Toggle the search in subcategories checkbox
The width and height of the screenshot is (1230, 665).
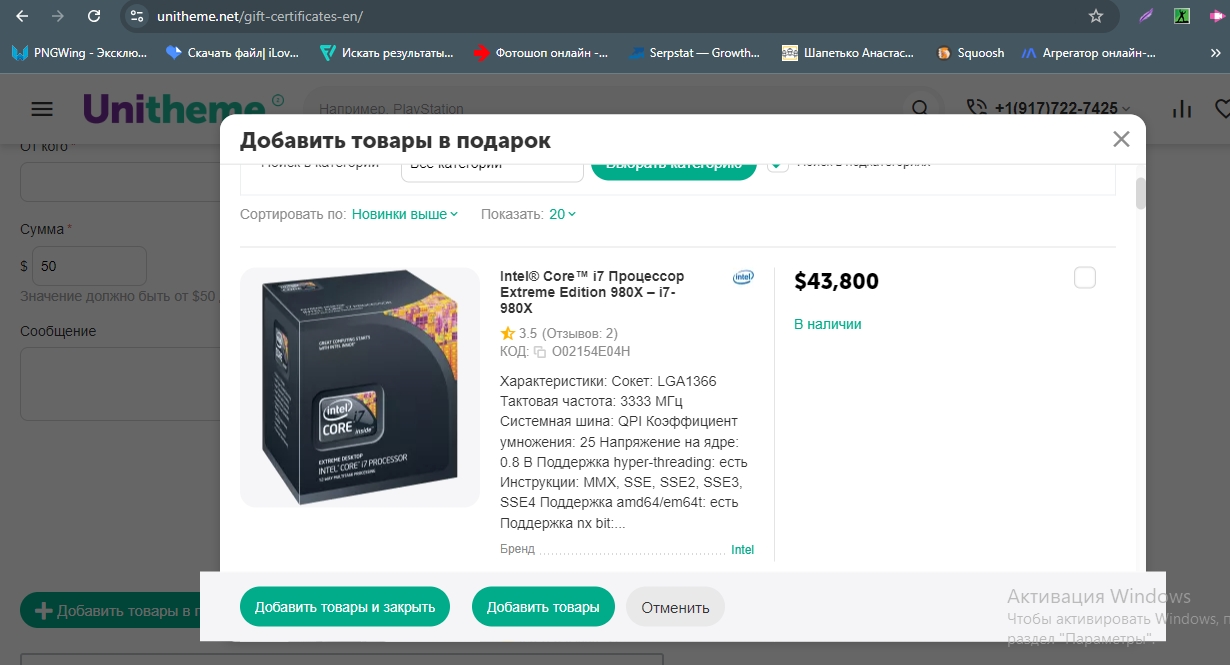coord(778,165)
